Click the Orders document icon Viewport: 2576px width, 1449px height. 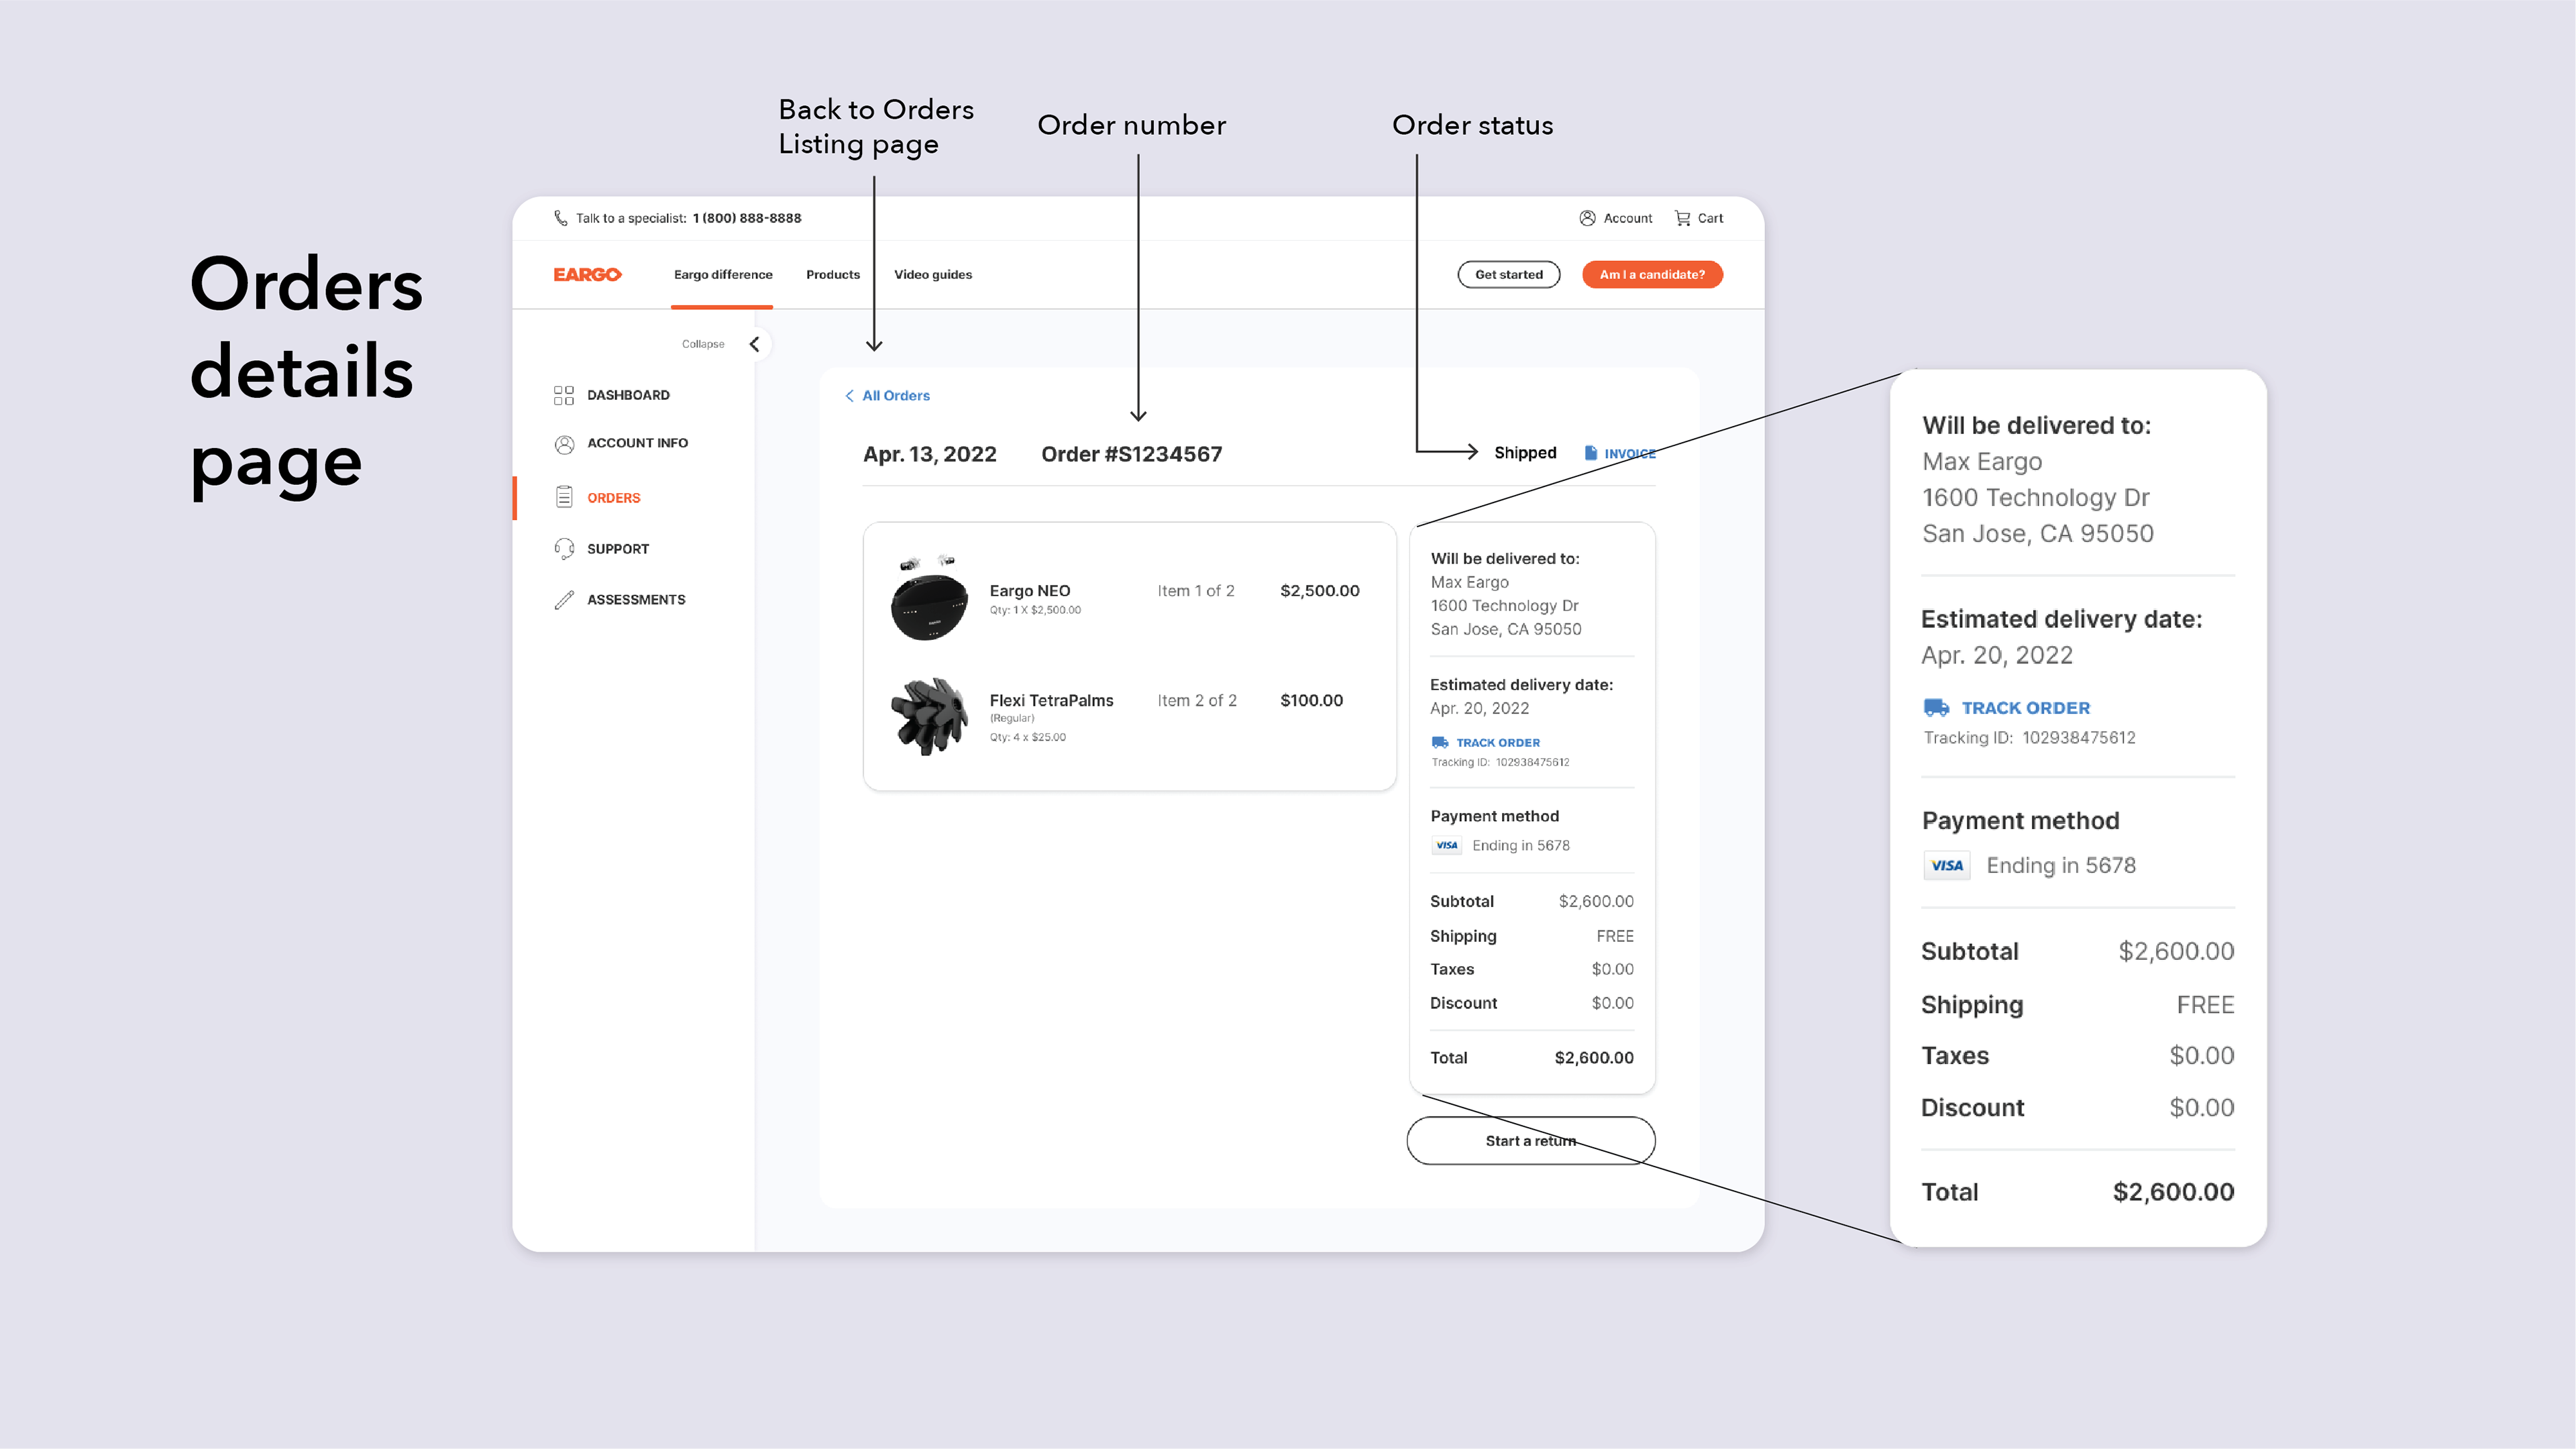(x=564, y=497)
